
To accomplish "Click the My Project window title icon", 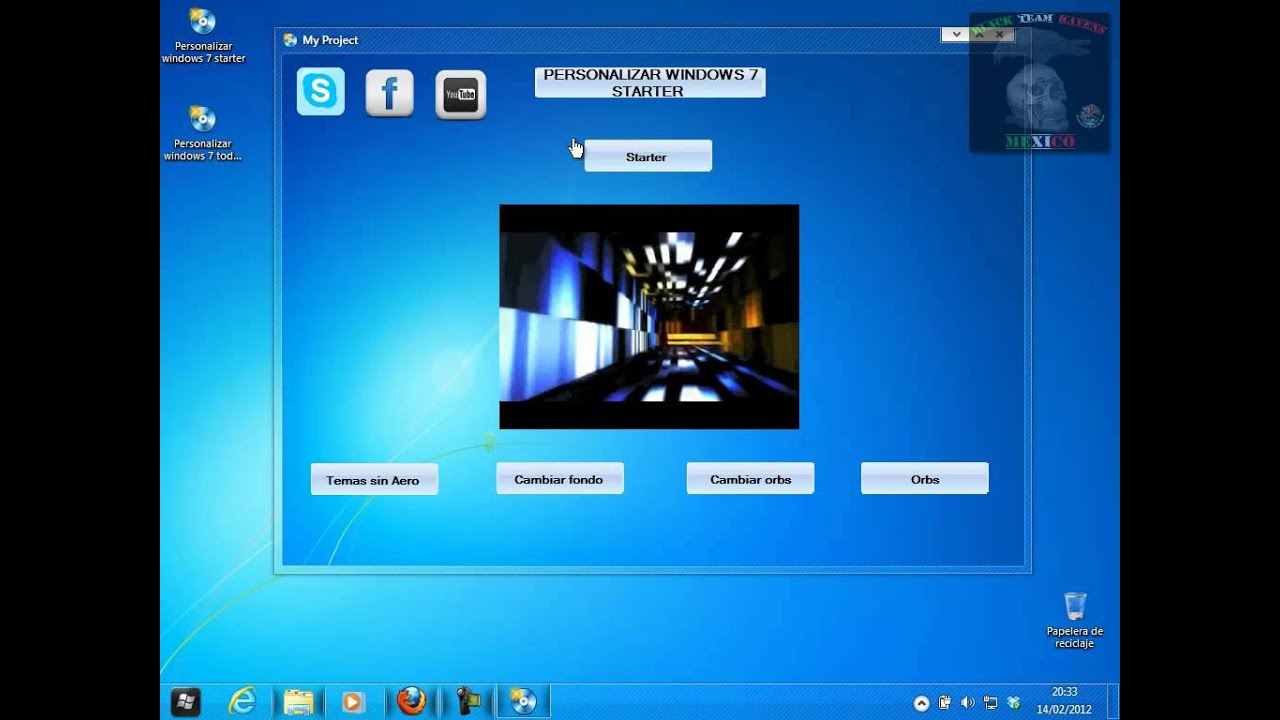I will pyautogui.click(x=290, y=40).
